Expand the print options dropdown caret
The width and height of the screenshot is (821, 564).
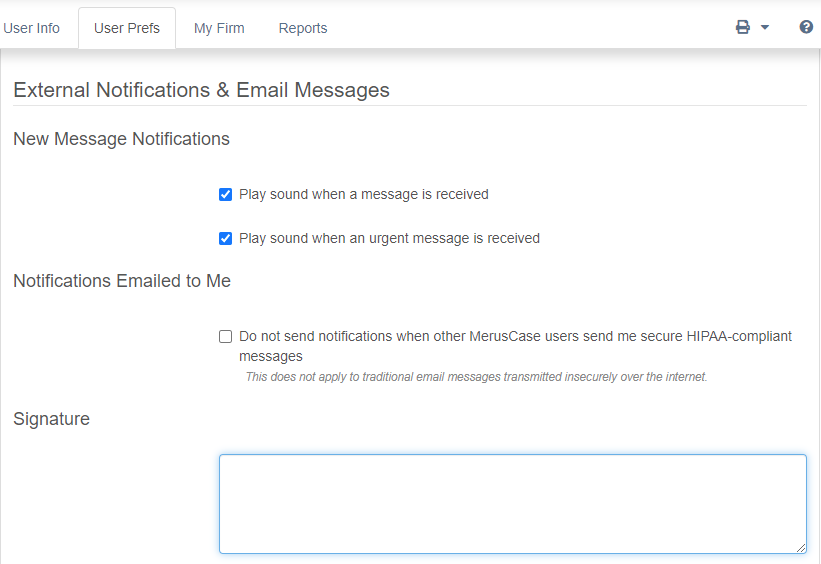[x=764, y=27]
